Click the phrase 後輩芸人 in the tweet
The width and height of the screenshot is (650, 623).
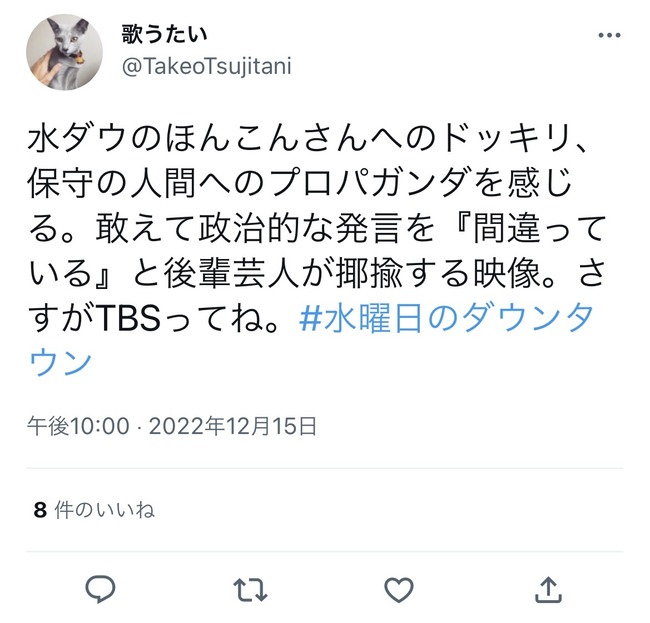(231, 274)
